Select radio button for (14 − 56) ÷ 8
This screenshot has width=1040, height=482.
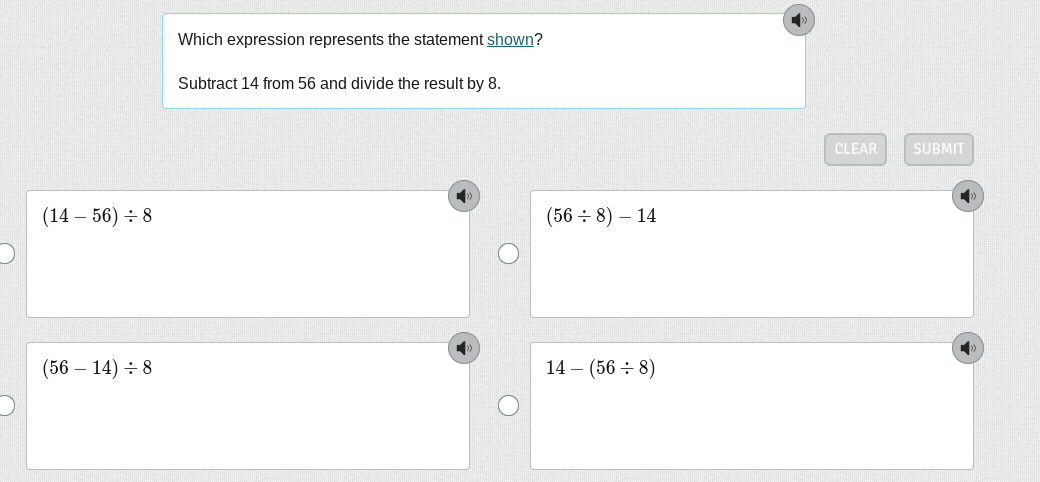pos(5,253)
